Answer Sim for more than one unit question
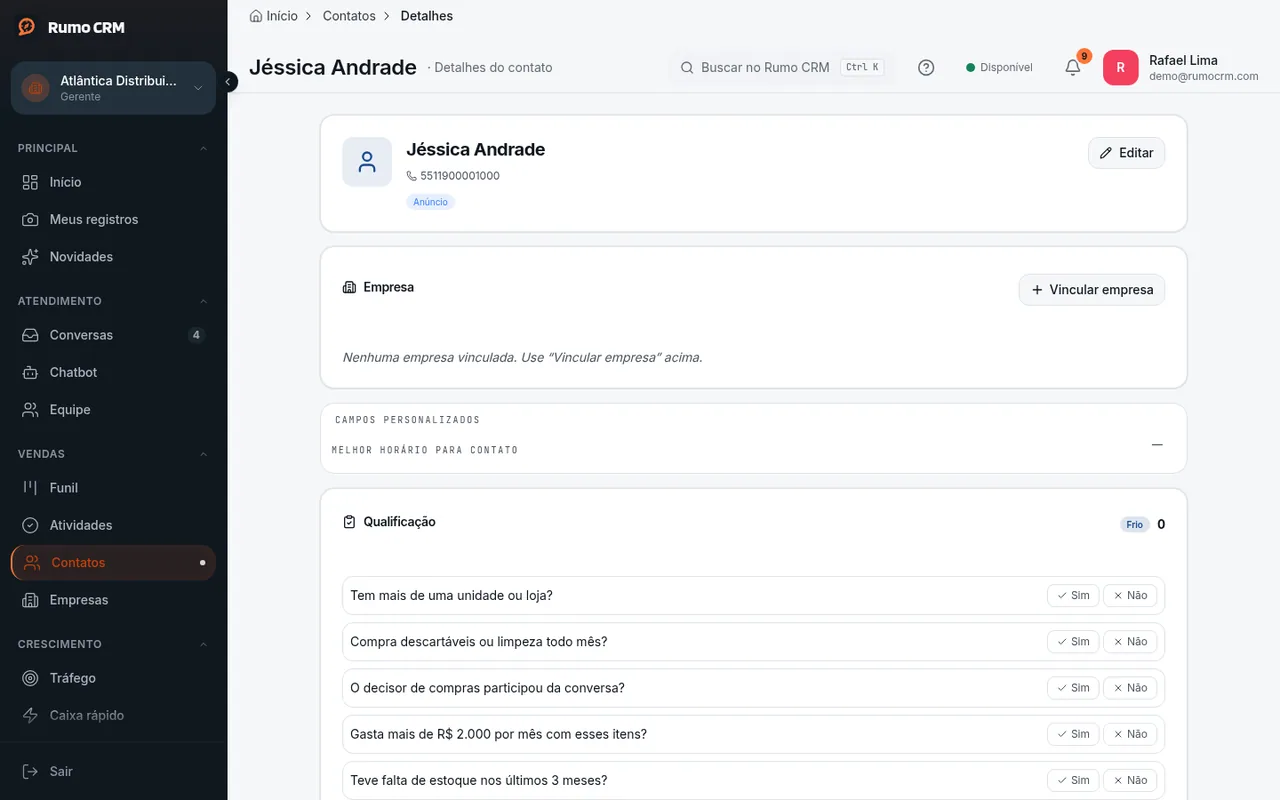Image resolution: width=1280 pixels, height=800 pixels. [x=1073, y=595]
